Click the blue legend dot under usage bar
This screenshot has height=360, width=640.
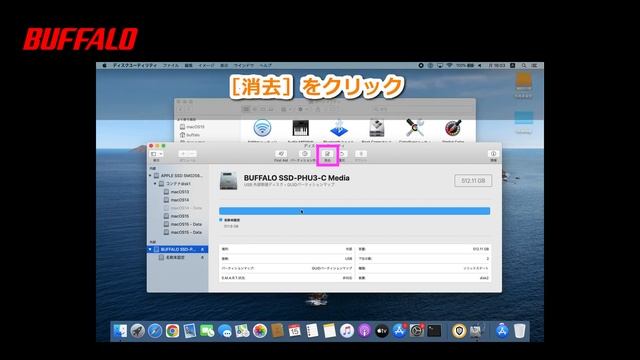(221, 220)
